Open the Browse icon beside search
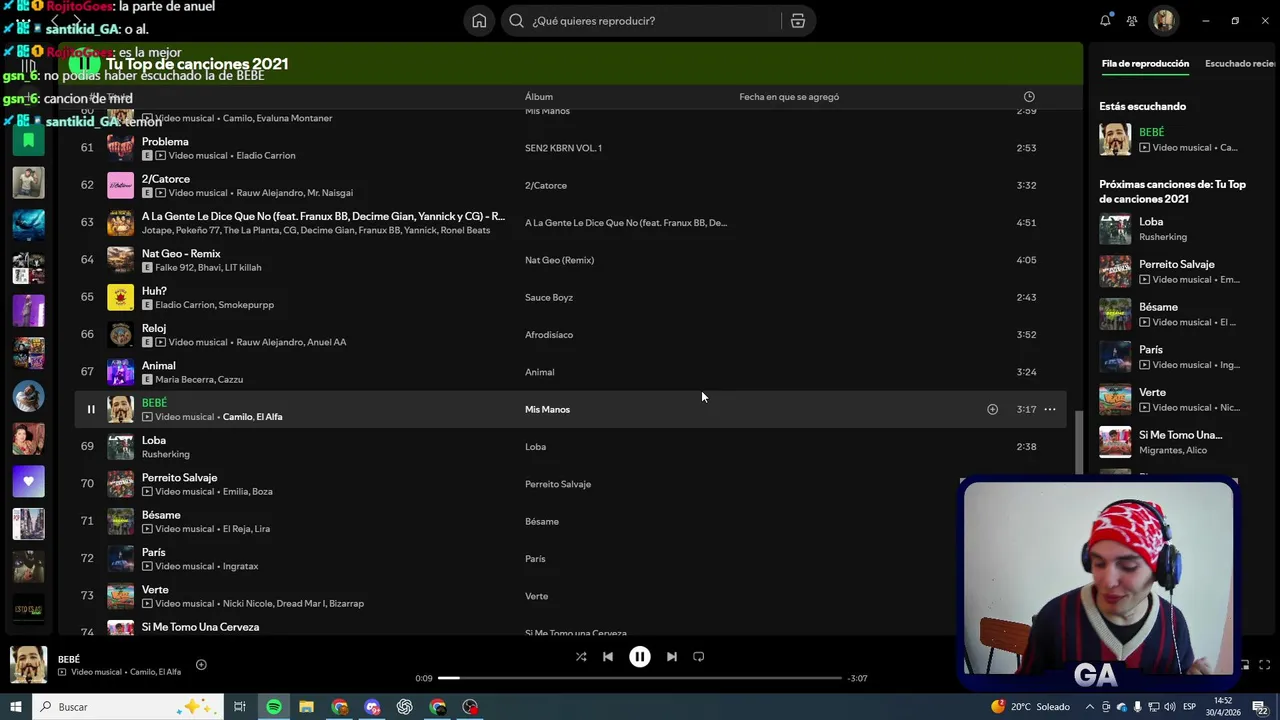Screen dimensions: 1280x720 pyautogui.click(x=797, y=20)
